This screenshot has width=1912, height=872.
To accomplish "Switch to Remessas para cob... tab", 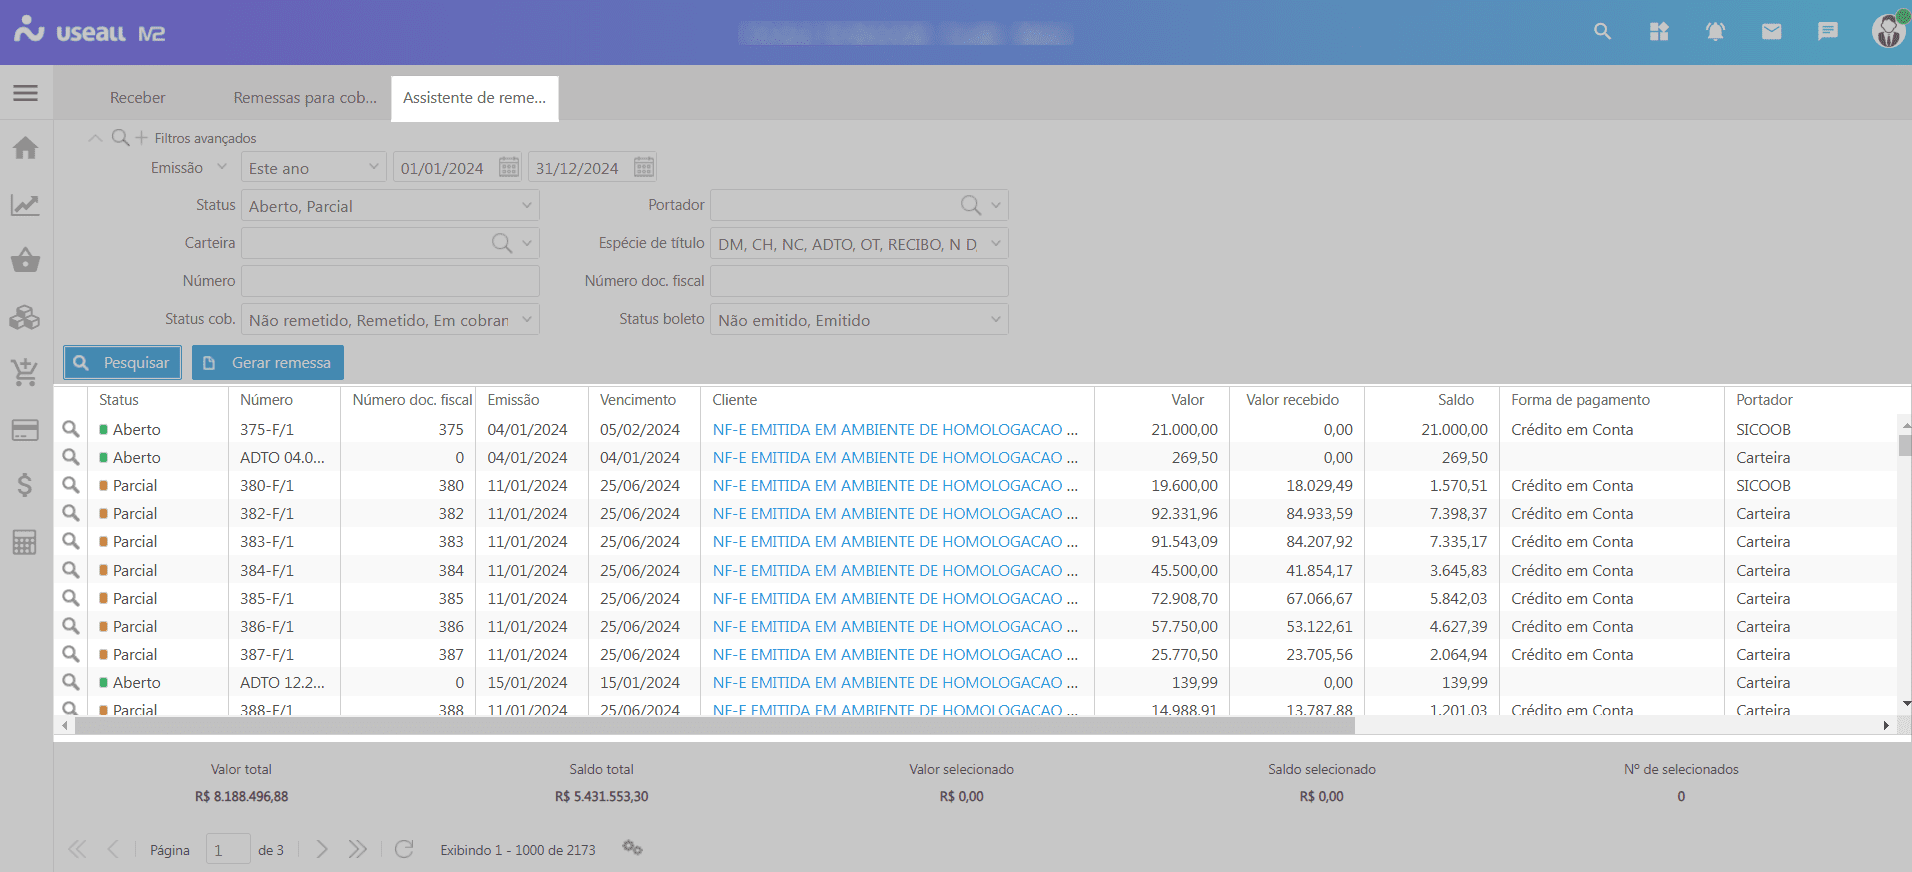I will click(305, 98).
